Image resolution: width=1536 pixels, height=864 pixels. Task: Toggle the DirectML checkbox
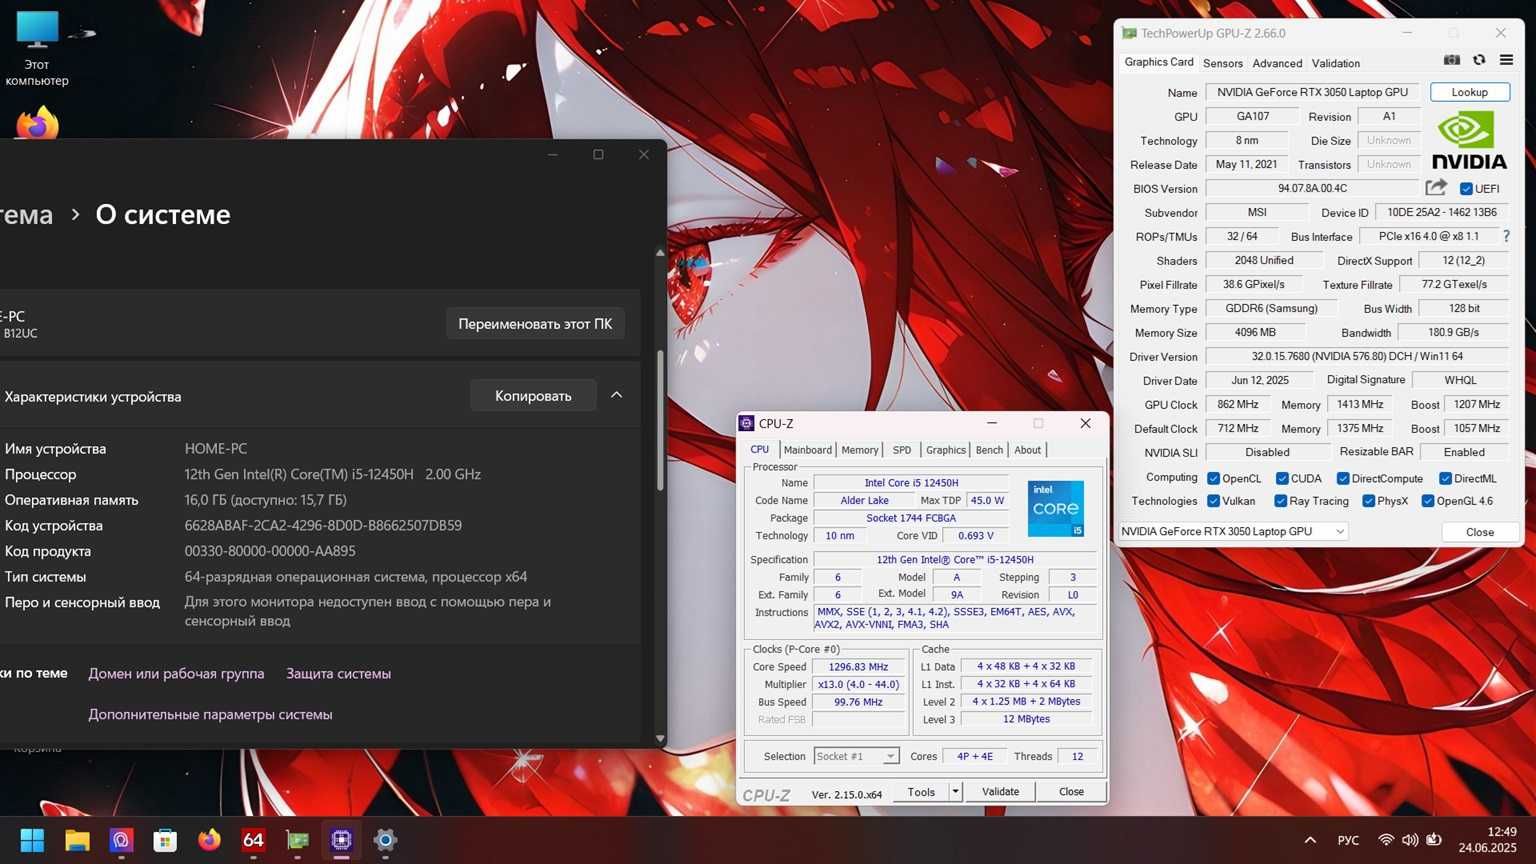tap(1445, 478)
